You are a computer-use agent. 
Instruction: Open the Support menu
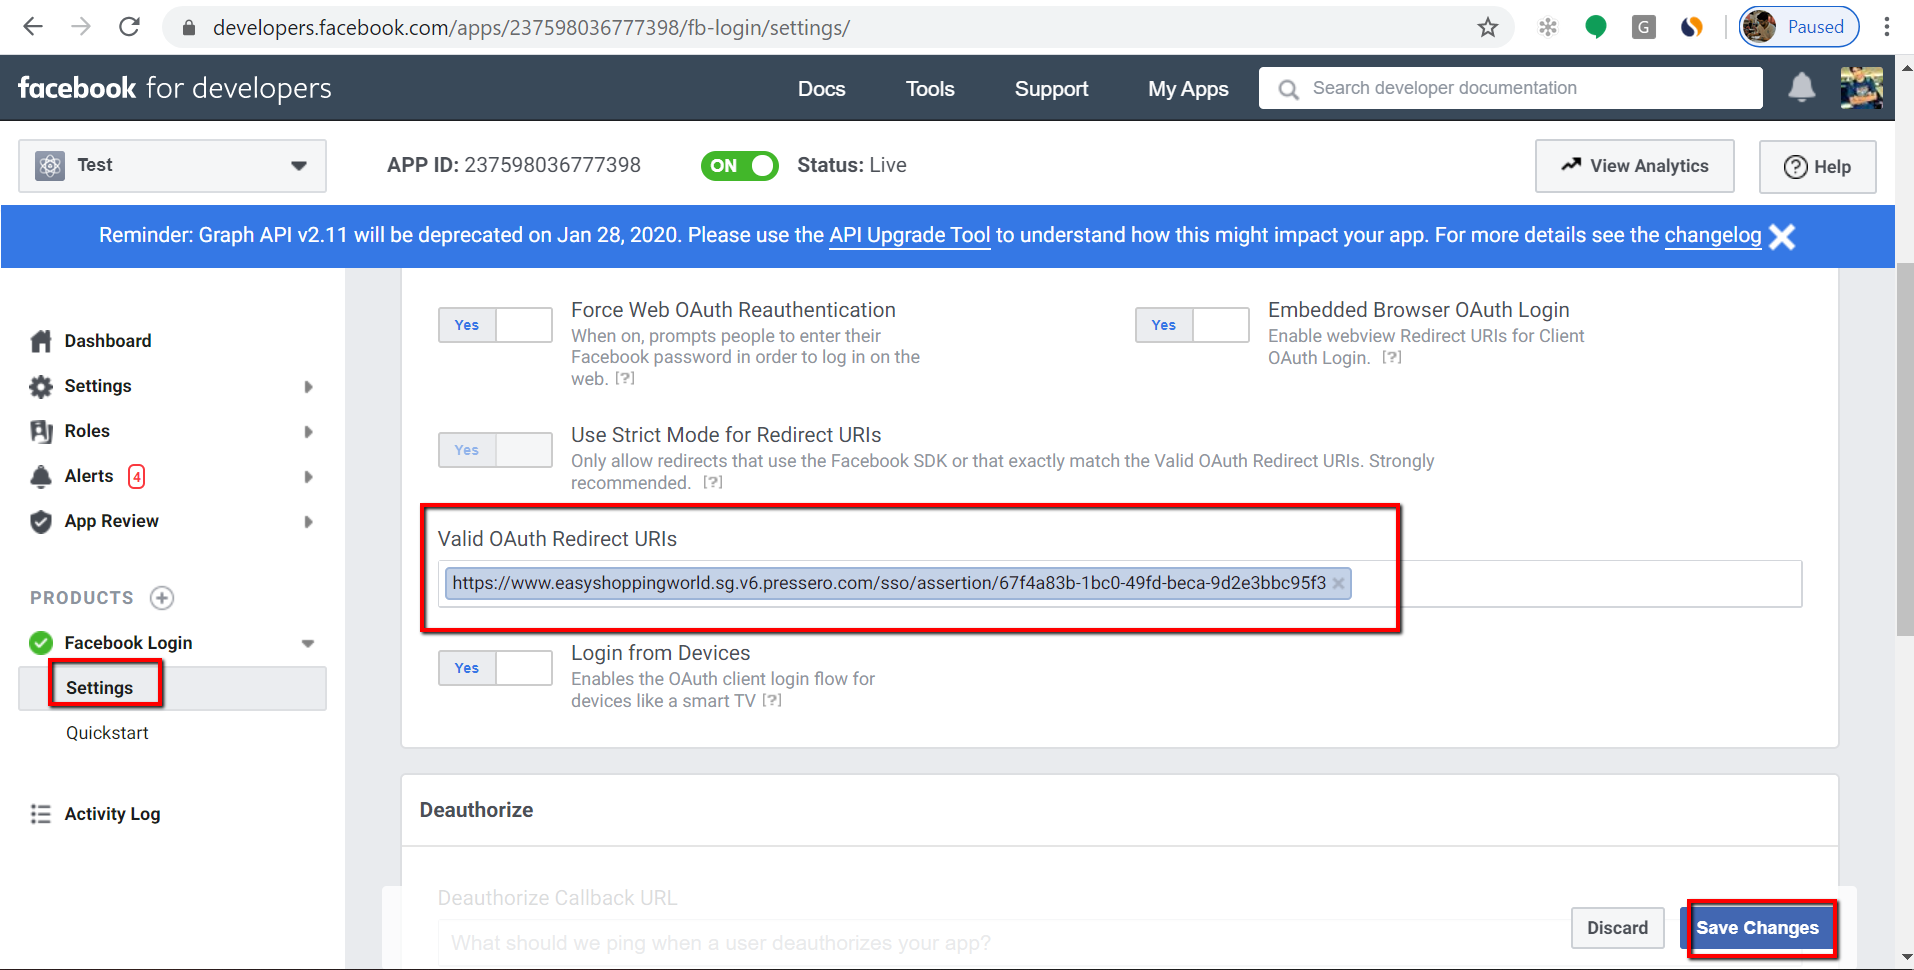1051,89
